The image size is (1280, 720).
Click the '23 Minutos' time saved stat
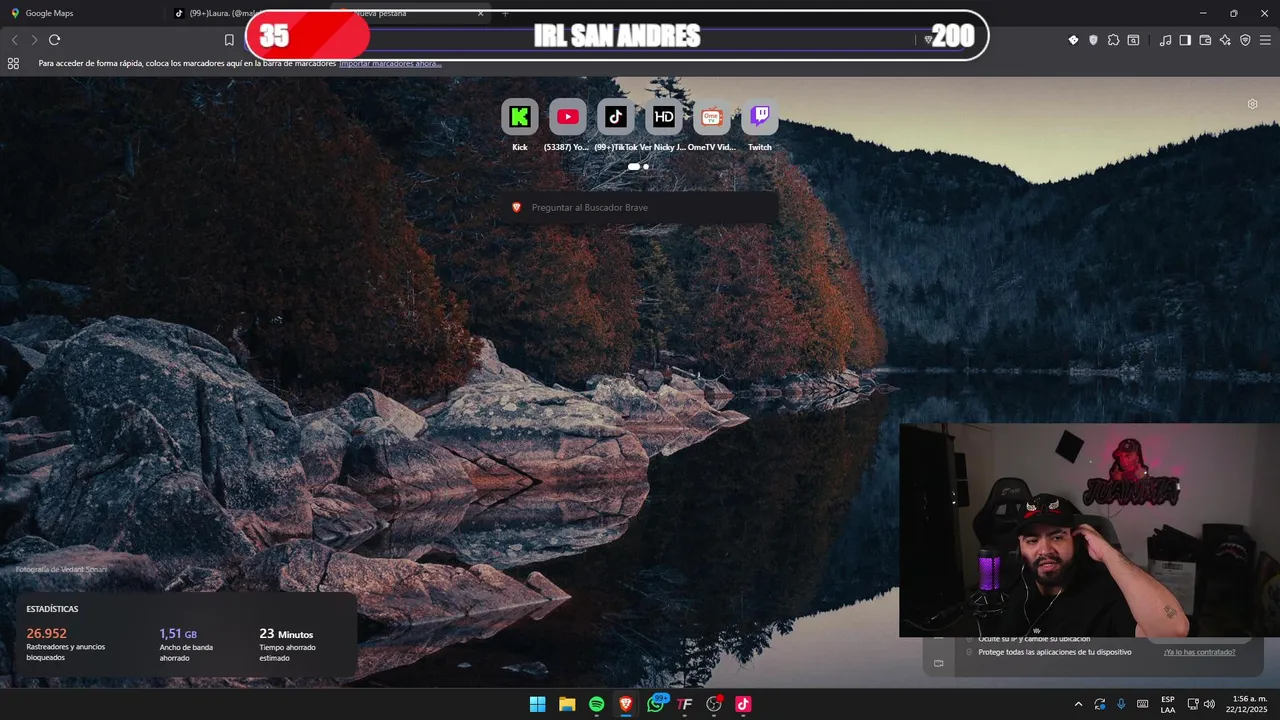[x=286, y=633]
